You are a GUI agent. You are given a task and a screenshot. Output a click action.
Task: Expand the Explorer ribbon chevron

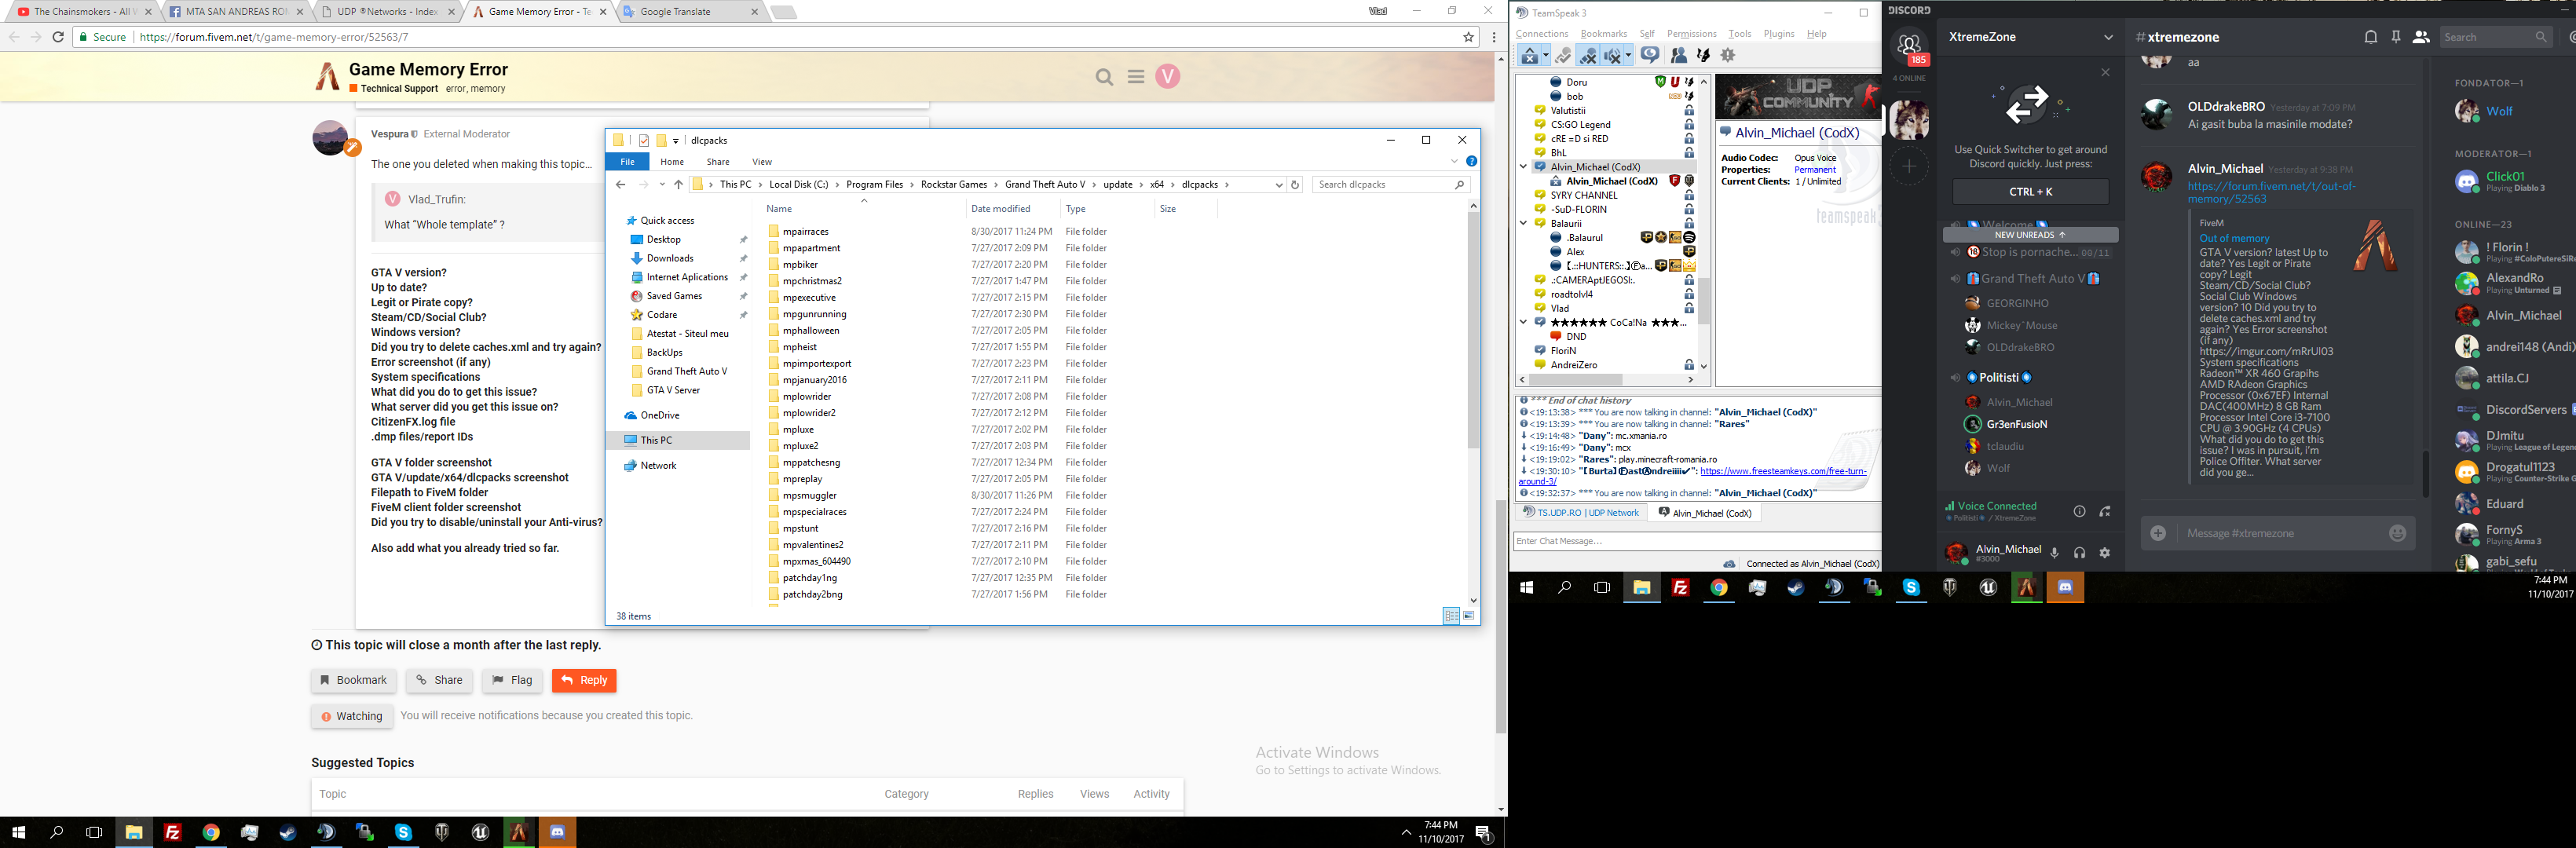1454,161
